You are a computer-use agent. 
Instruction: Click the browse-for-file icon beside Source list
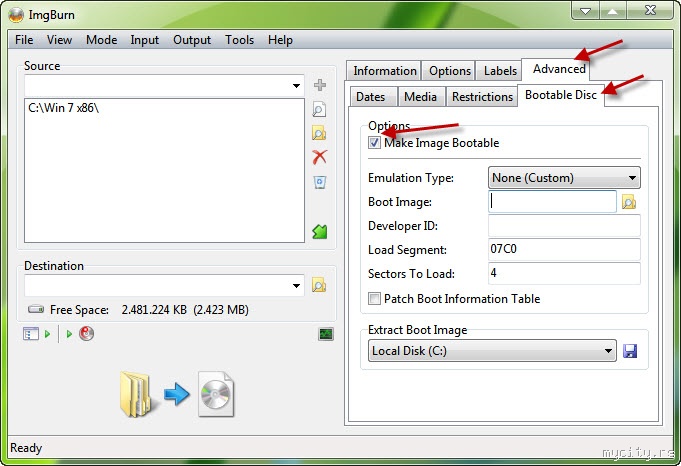click(x=319, y=109)
